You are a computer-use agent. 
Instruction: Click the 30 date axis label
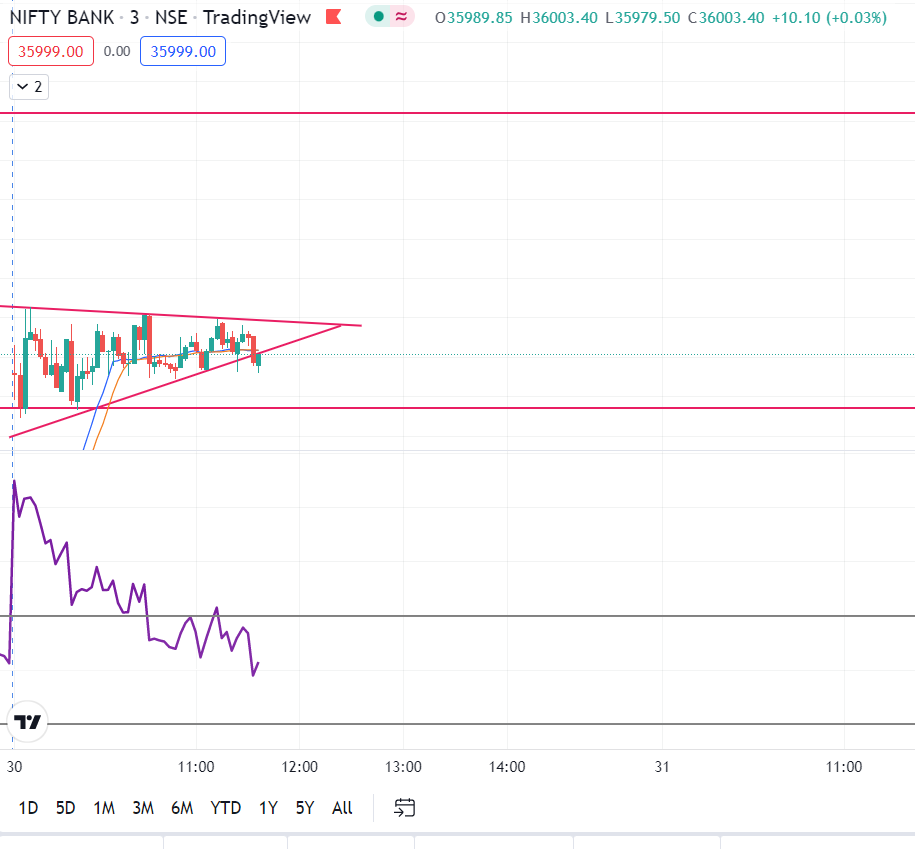click(x=14, y=767)
